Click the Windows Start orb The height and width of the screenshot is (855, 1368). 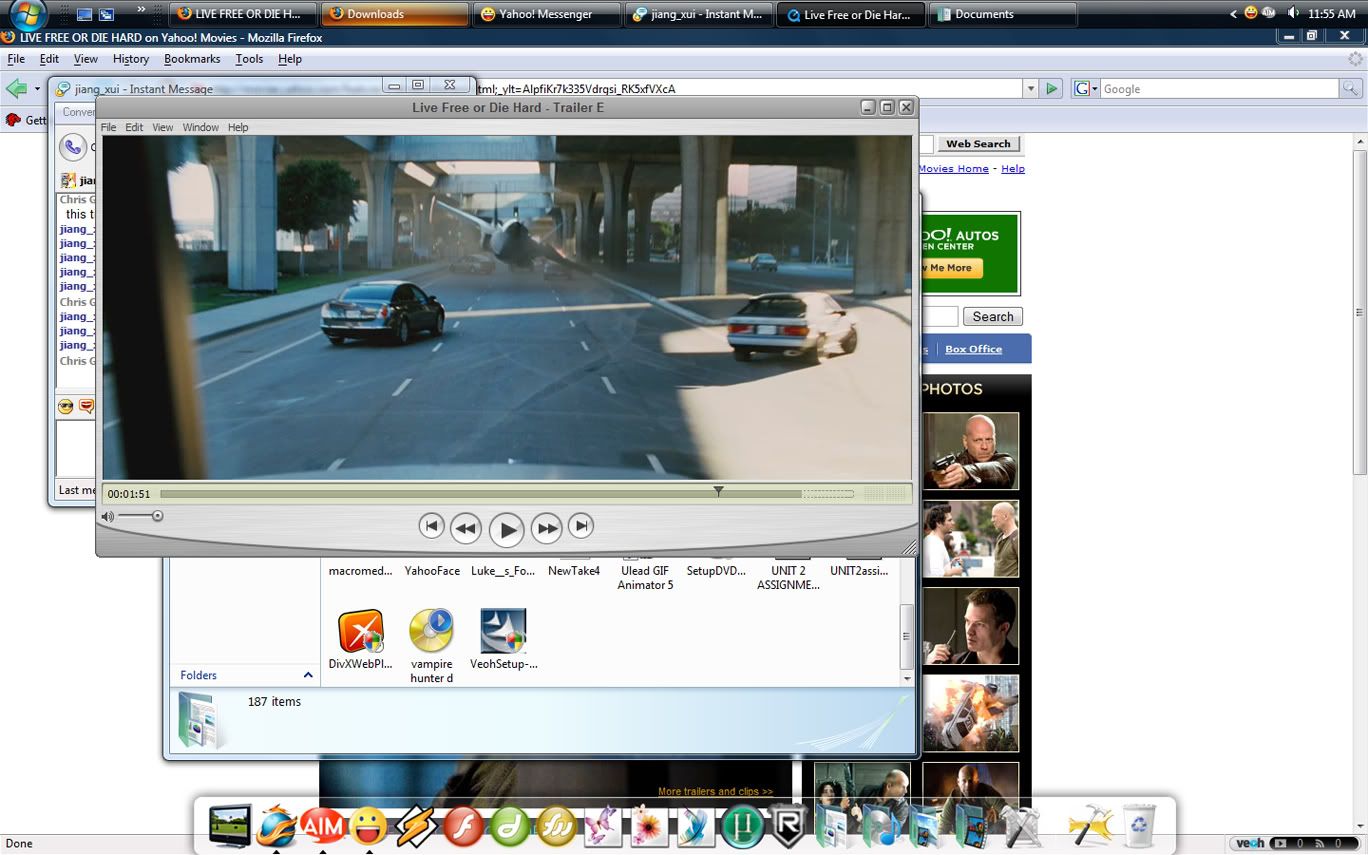pyautogui.click(x=29, y=14)
